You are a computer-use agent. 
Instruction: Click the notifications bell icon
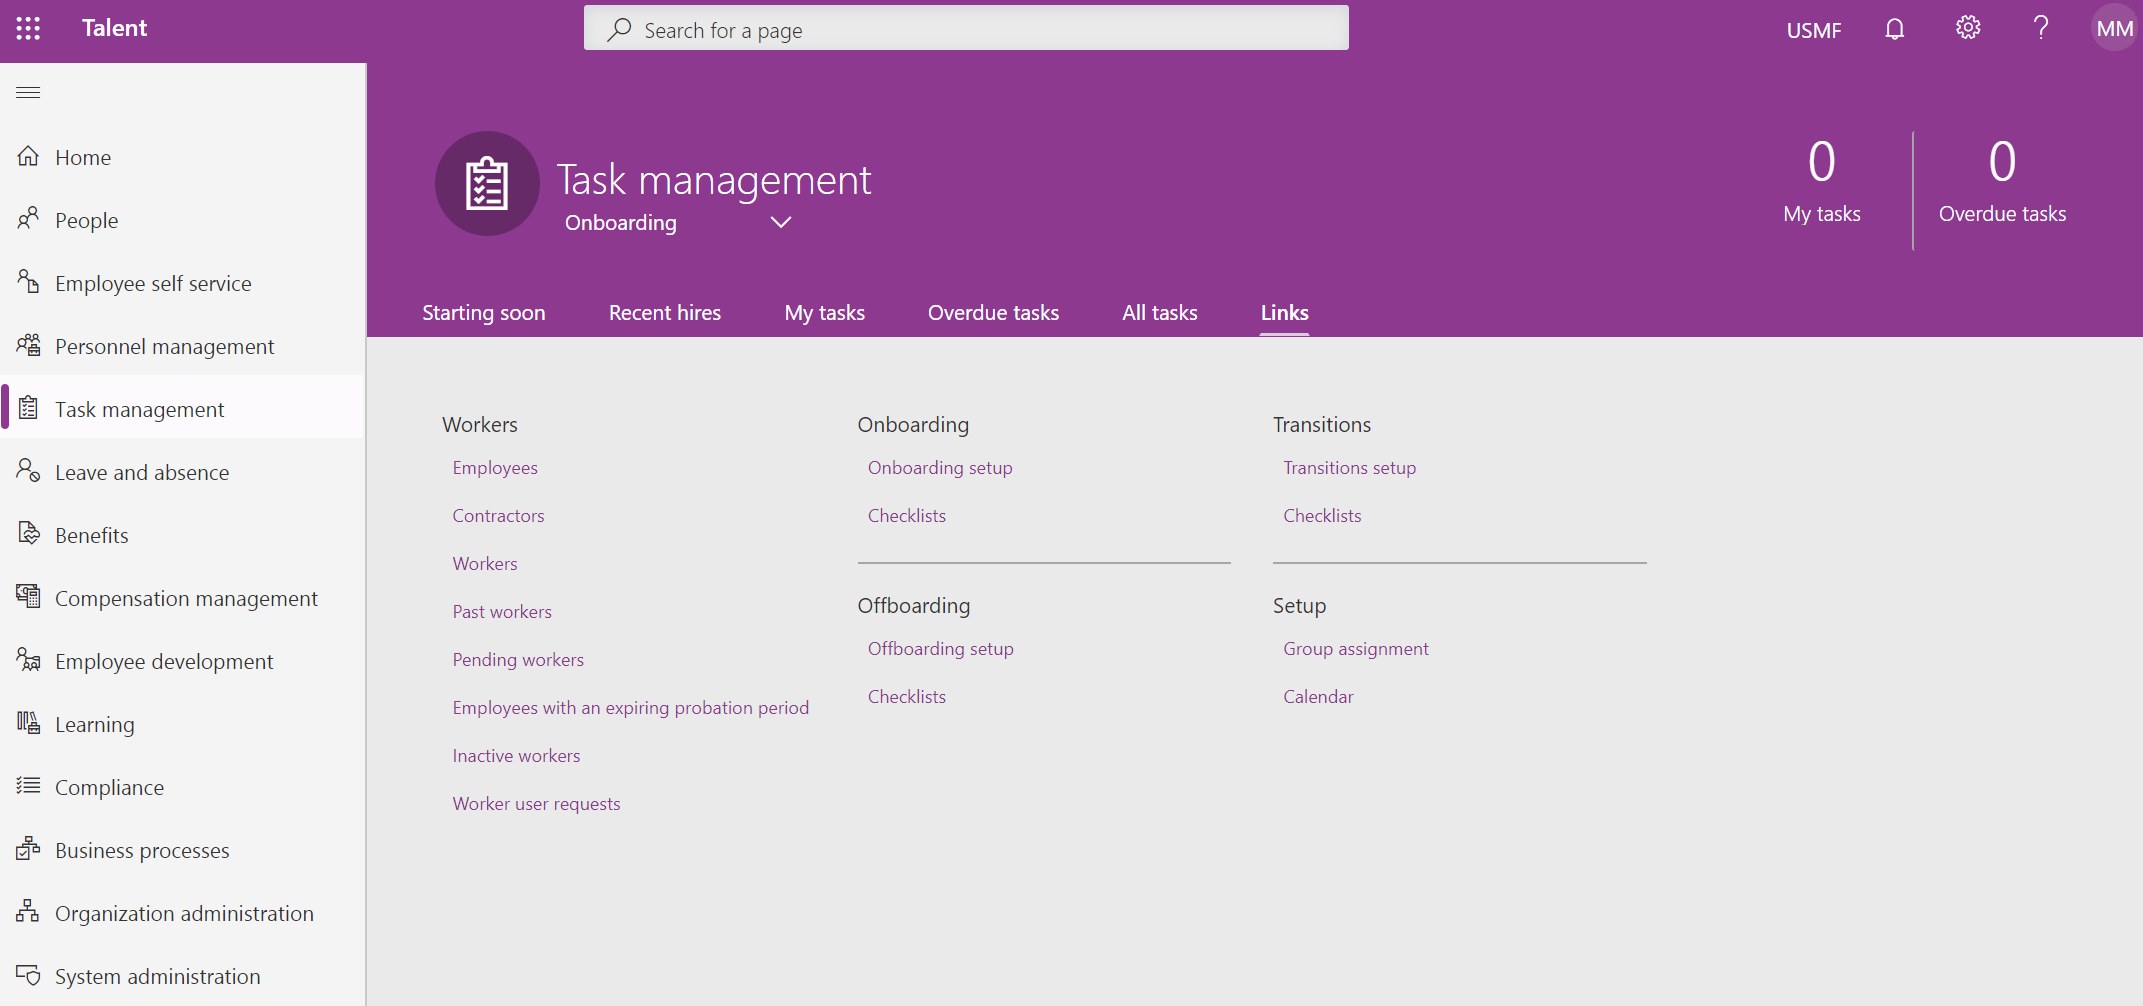pyautogui.click(x=1894, y=28)
